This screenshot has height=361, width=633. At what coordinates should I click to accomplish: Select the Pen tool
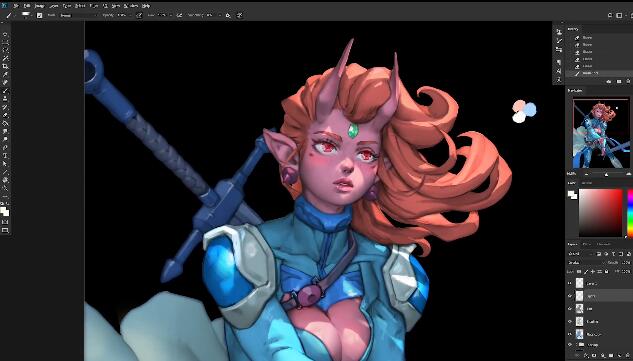(5, 148)
